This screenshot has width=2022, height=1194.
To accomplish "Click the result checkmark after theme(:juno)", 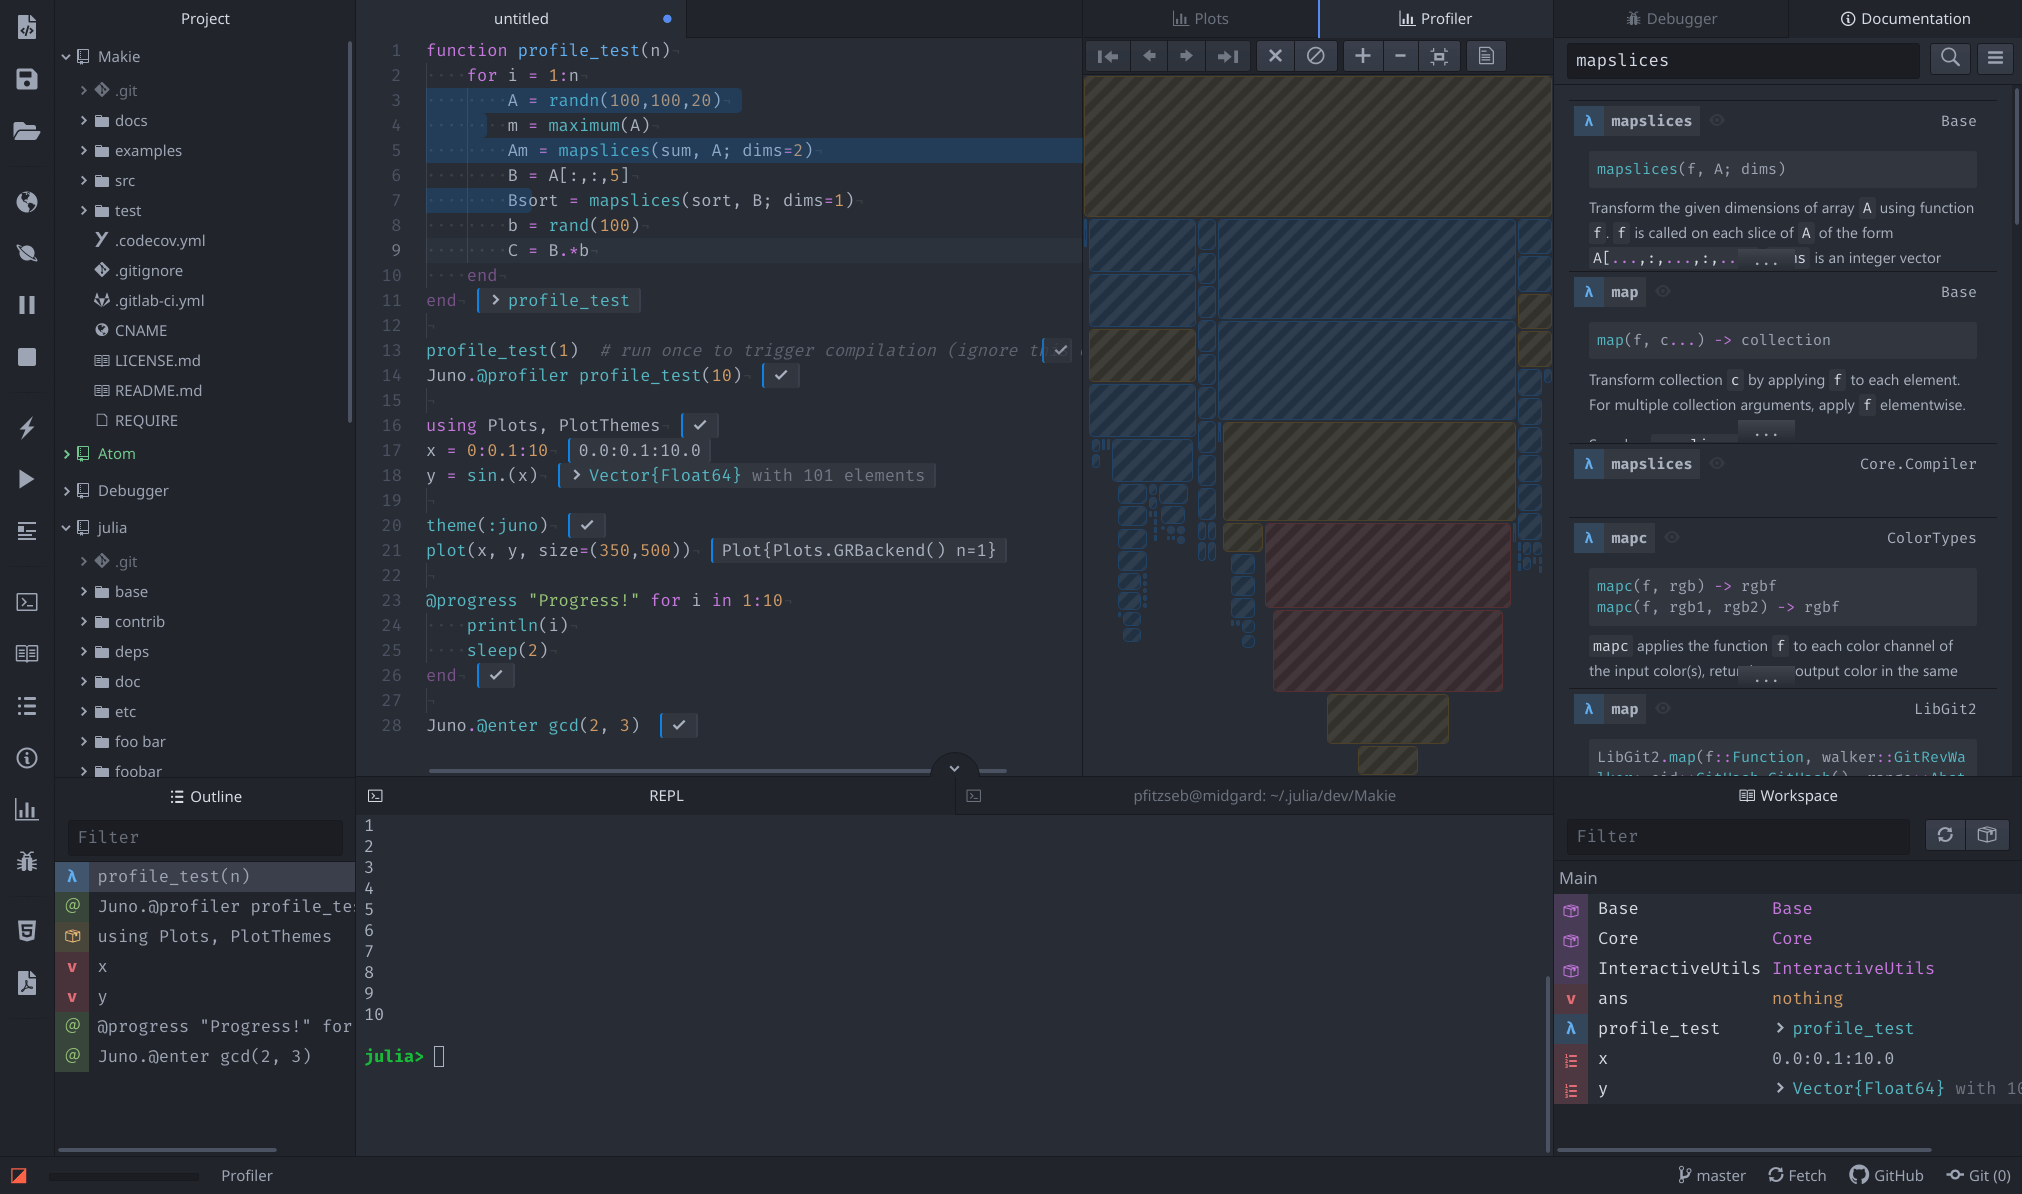I will point(587,525).
